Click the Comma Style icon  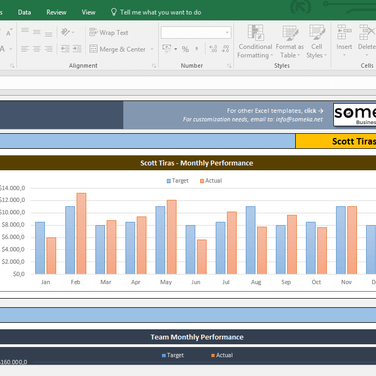[197, 49]
